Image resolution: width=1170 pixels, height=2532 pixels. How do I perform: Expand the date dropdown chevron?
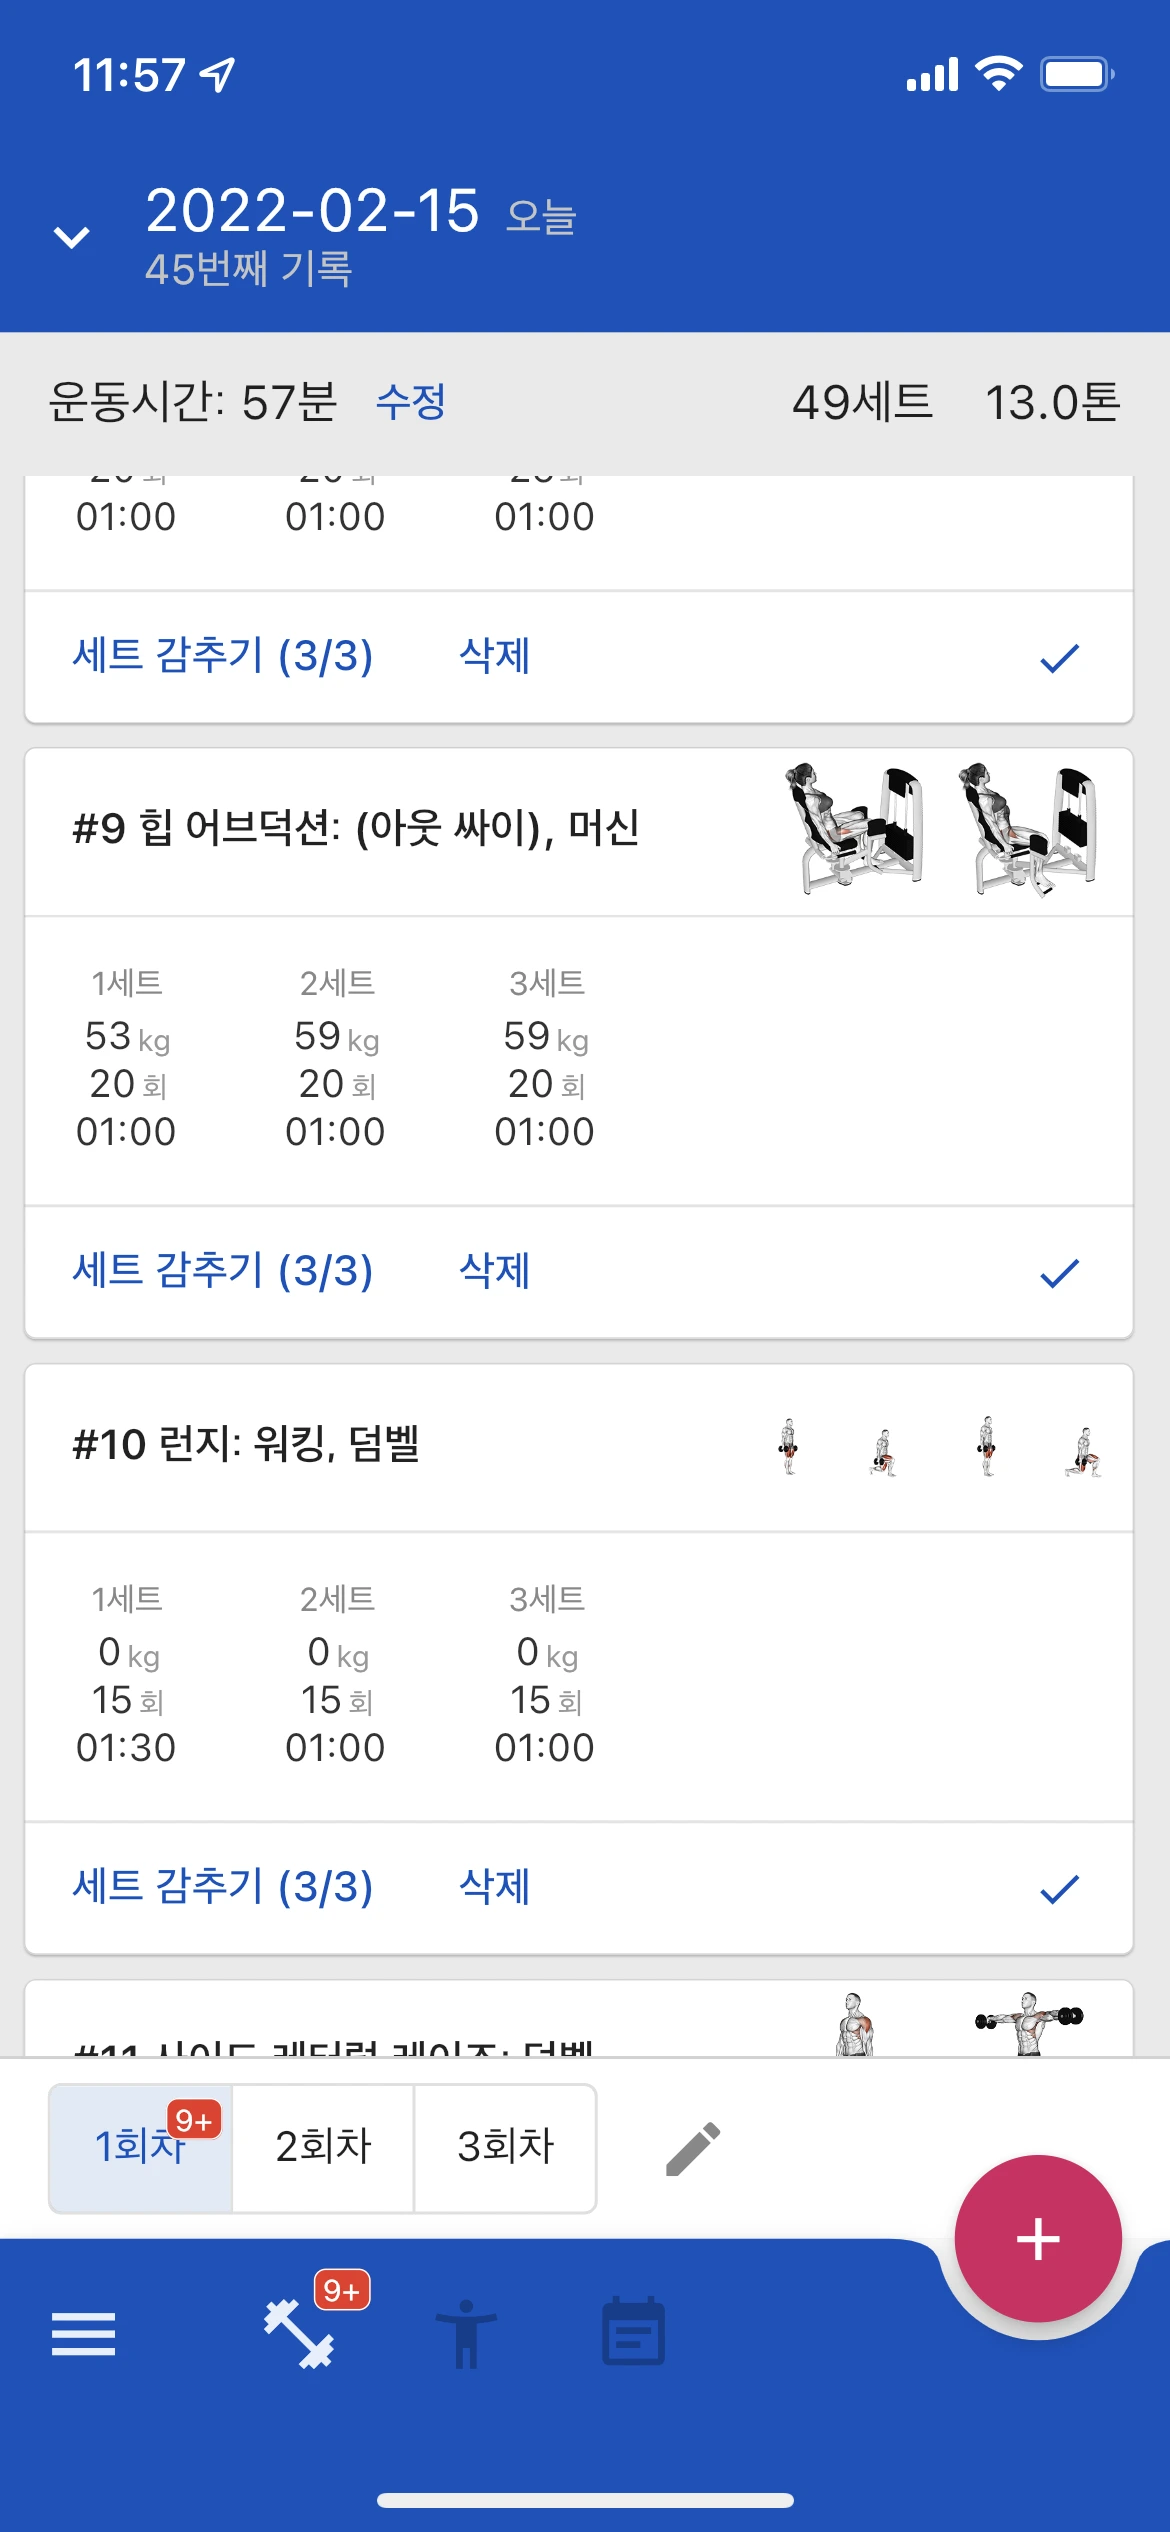coord(71,237)
